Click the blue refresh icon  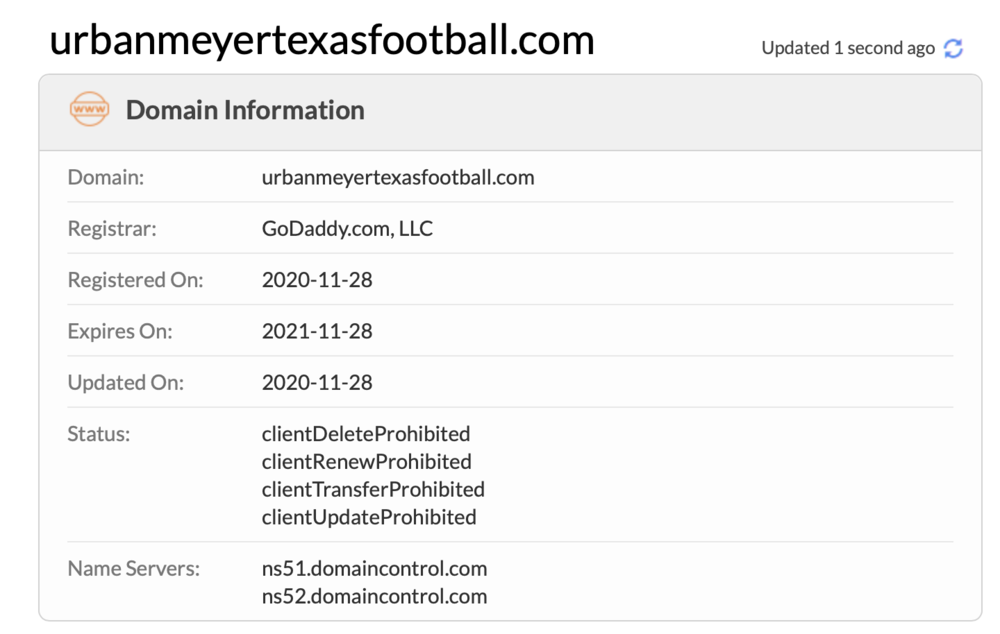[953, 48]
